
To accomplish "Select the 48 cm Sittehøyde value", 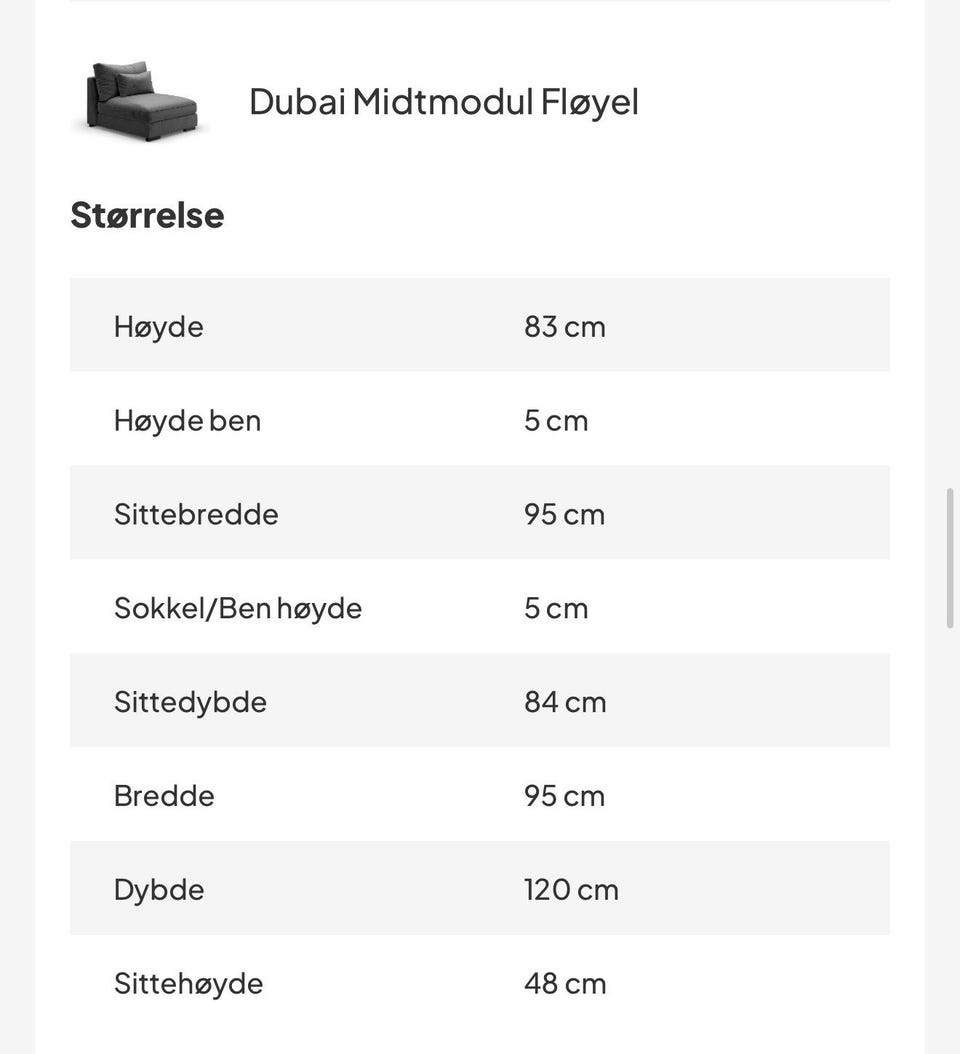I will coord(565,983).
